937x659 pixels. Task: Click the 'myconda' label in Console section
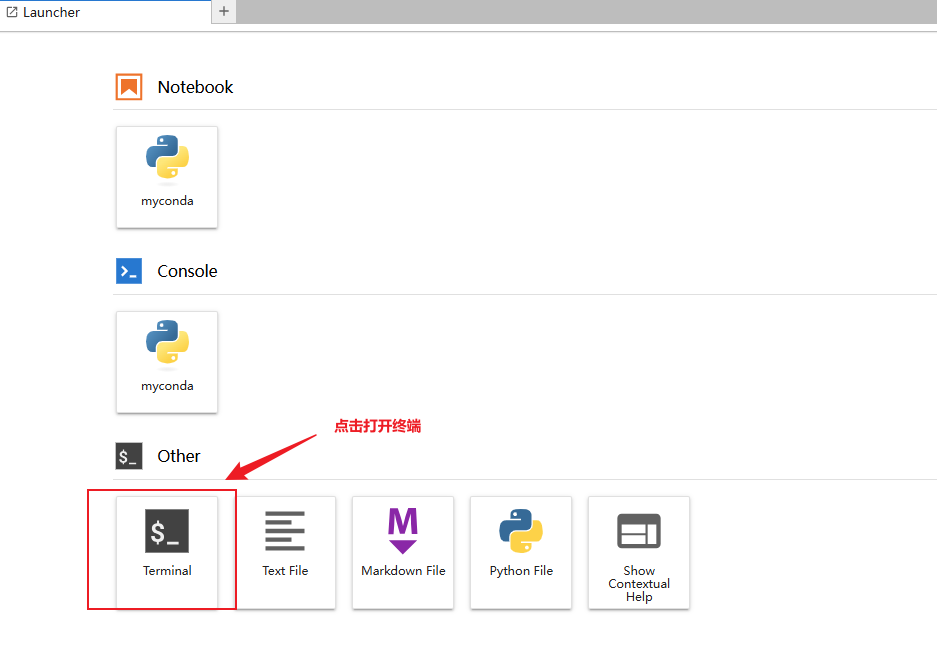pyautogui.click(x=167, y=386)
